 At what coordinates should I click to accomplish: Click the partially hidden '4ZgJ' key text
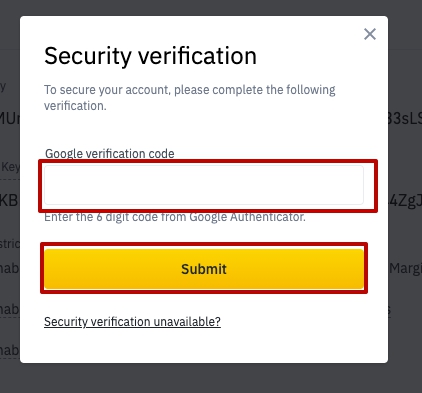coord(405,201)
